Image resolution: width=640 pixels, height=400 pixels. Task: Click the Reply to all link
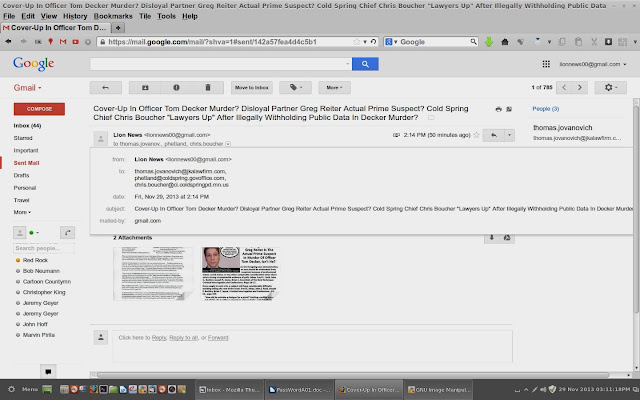tap(183, 338)
